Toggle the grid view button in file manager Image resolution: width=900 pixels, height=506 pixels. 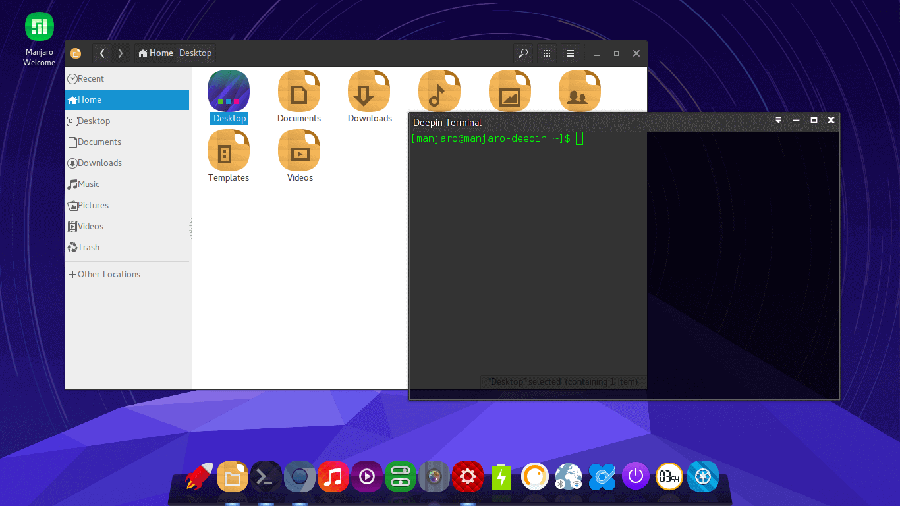click(x=547, y=53)
